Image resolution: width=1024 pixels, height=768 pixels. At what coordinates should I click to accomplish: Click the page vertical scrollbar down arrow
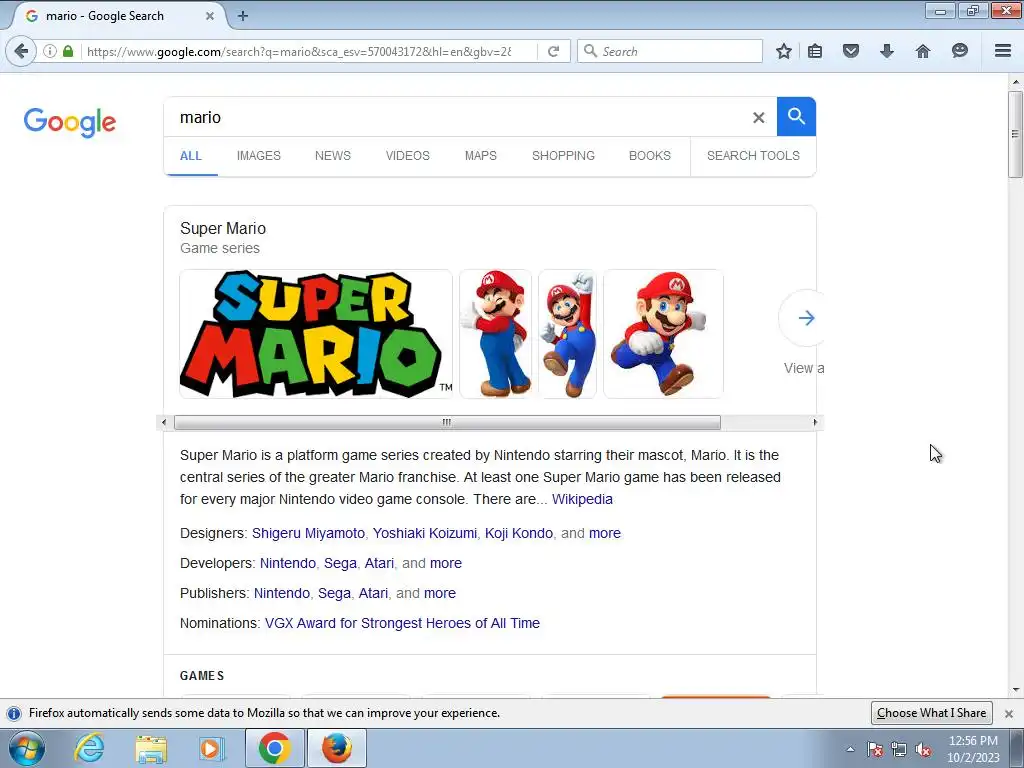coord(1015,690)
